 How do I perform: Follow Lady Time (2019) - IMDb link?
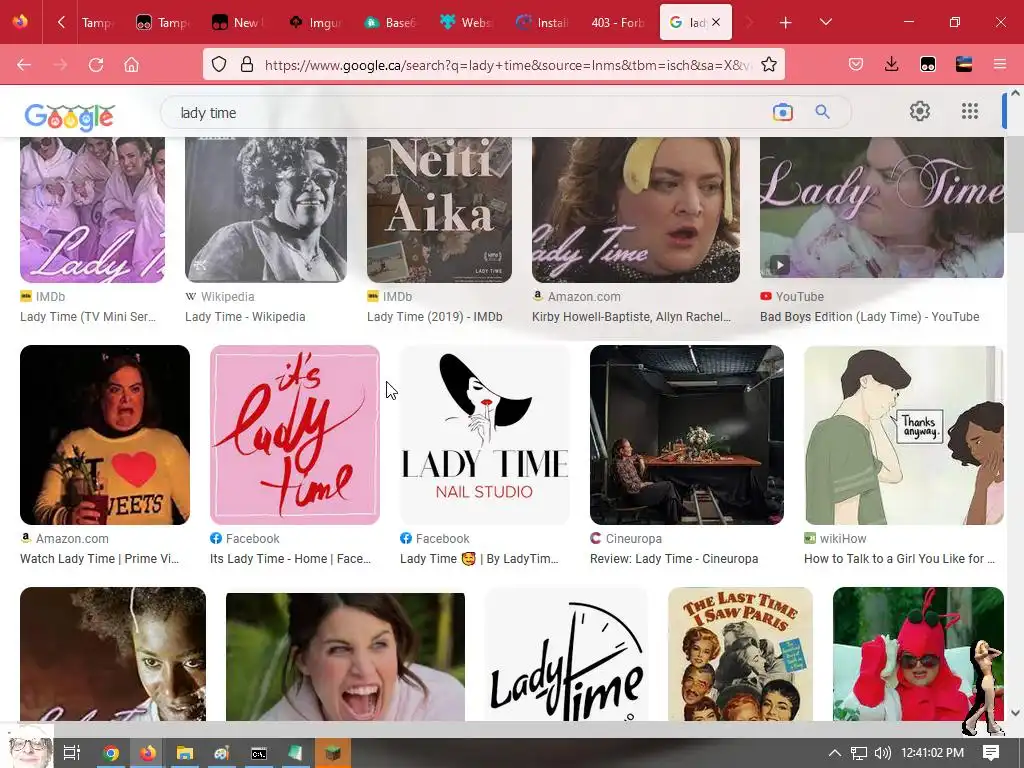pos(434,317)
